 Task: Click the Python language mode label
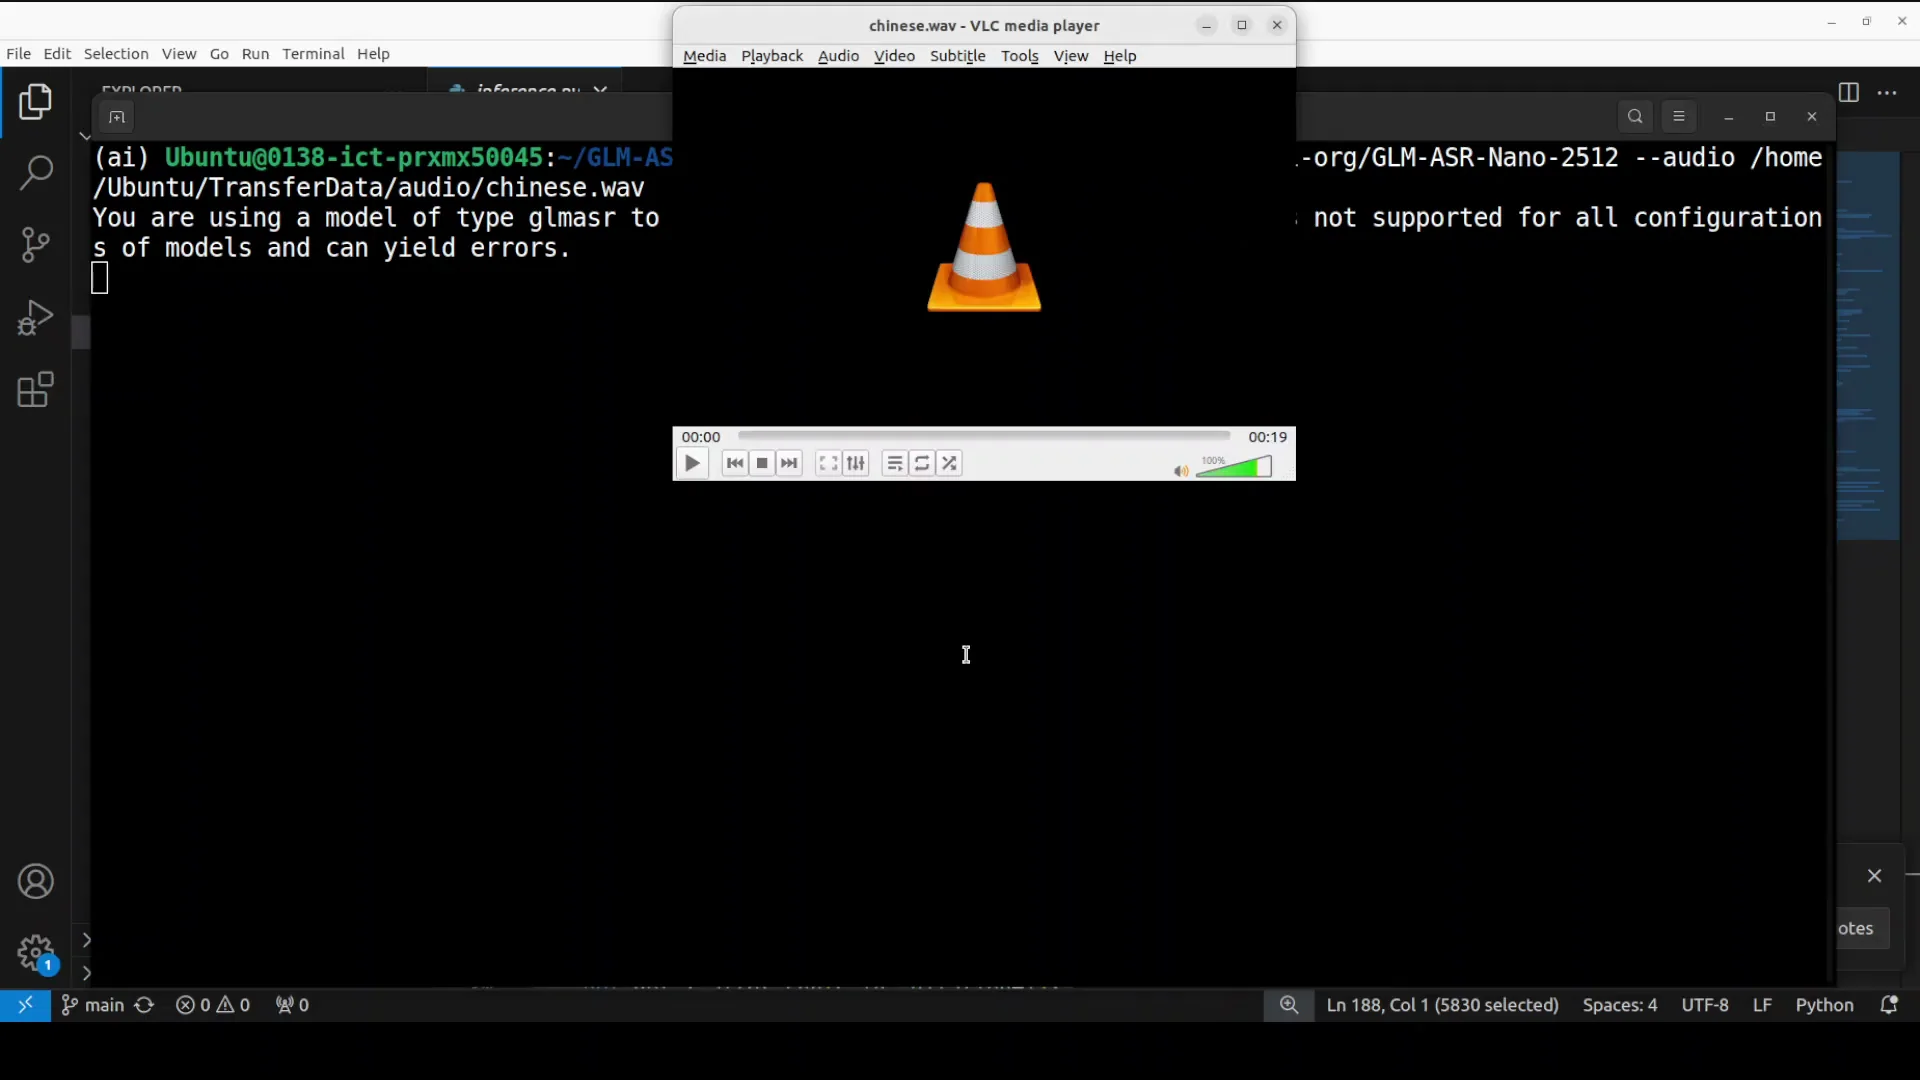pyautogui.click(x=1826, y=1005)
